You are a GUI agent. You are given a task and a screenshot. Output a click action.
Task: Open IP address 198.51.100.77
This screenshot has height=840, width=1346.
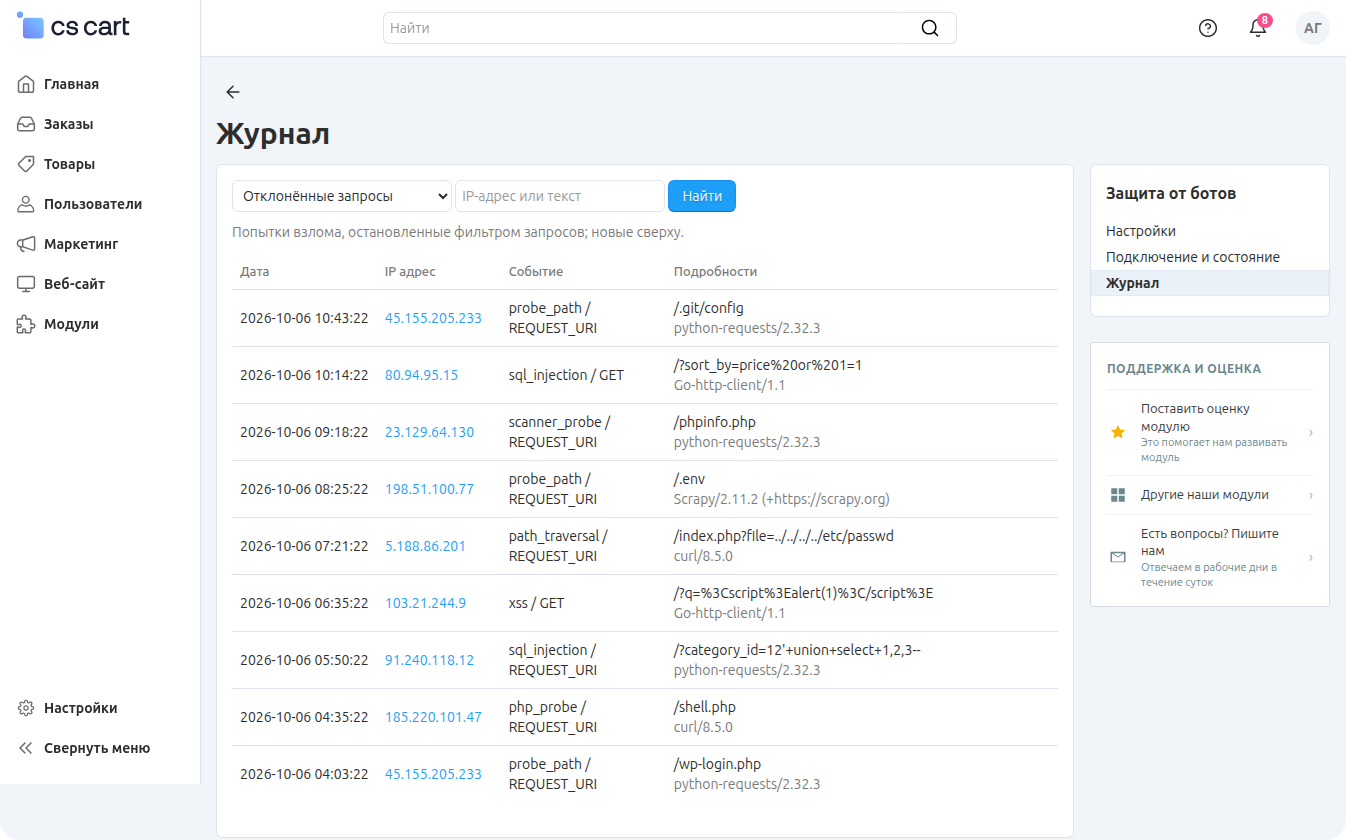pyautogui.click(x=429, y=489)
